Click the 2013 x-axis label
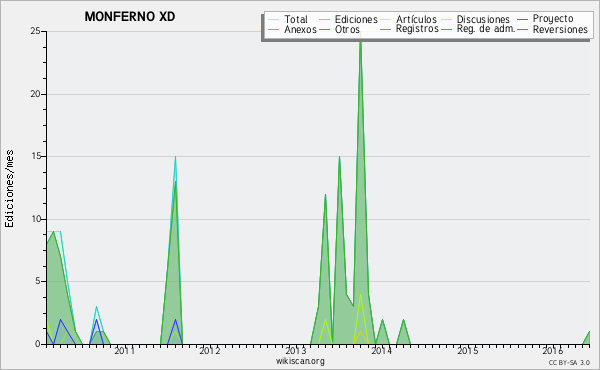This screenshot has height=370, width=600. point(295,350)
